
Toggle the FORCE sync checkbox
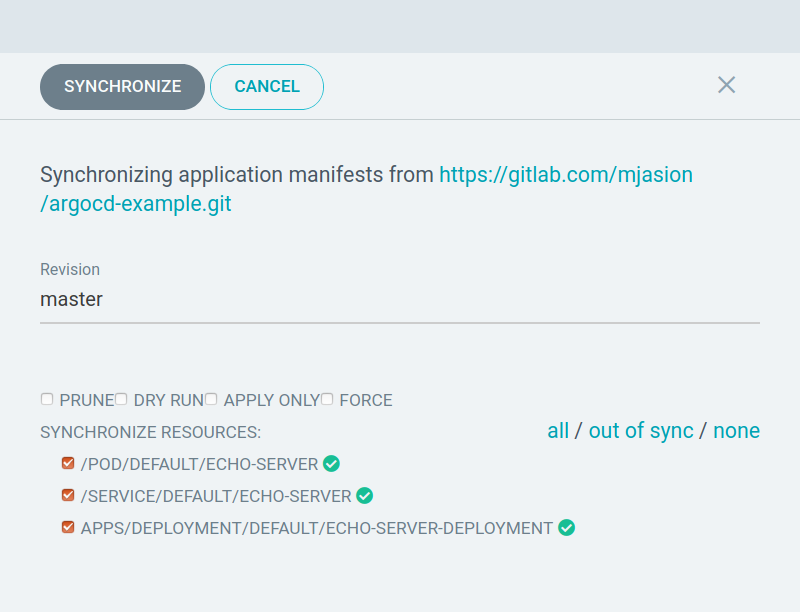click(x=327, y=399)
